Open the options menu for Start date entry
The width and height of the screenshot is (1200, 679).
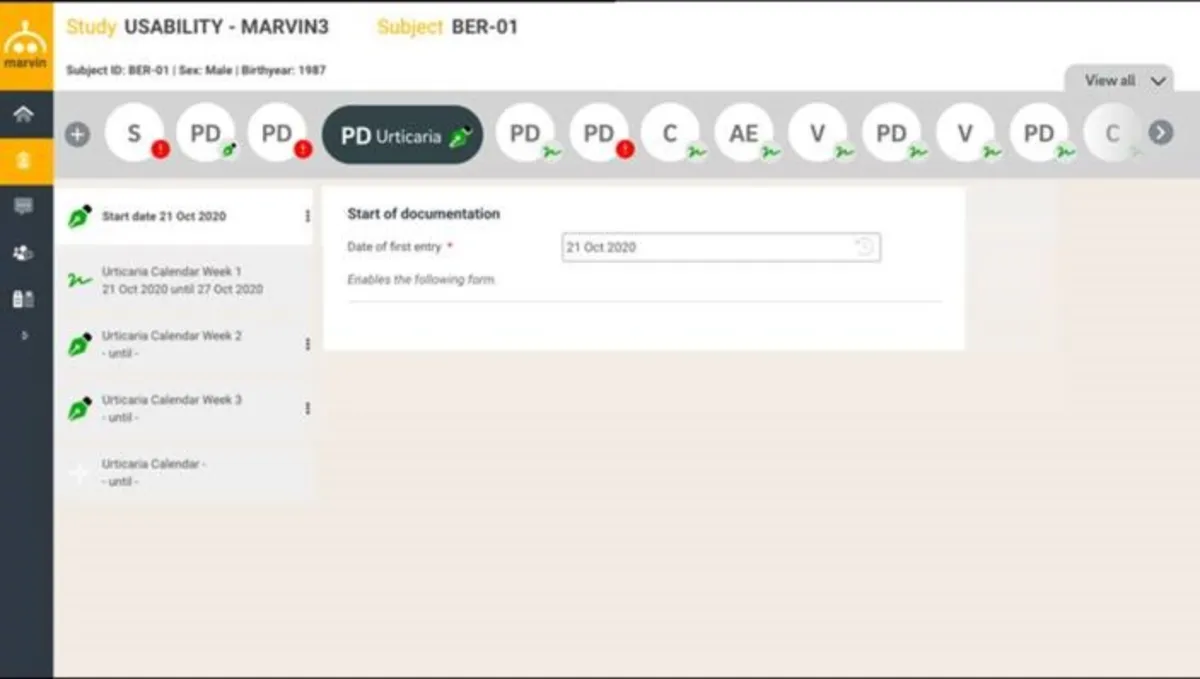pyautogui.click(x=307, y=216)
